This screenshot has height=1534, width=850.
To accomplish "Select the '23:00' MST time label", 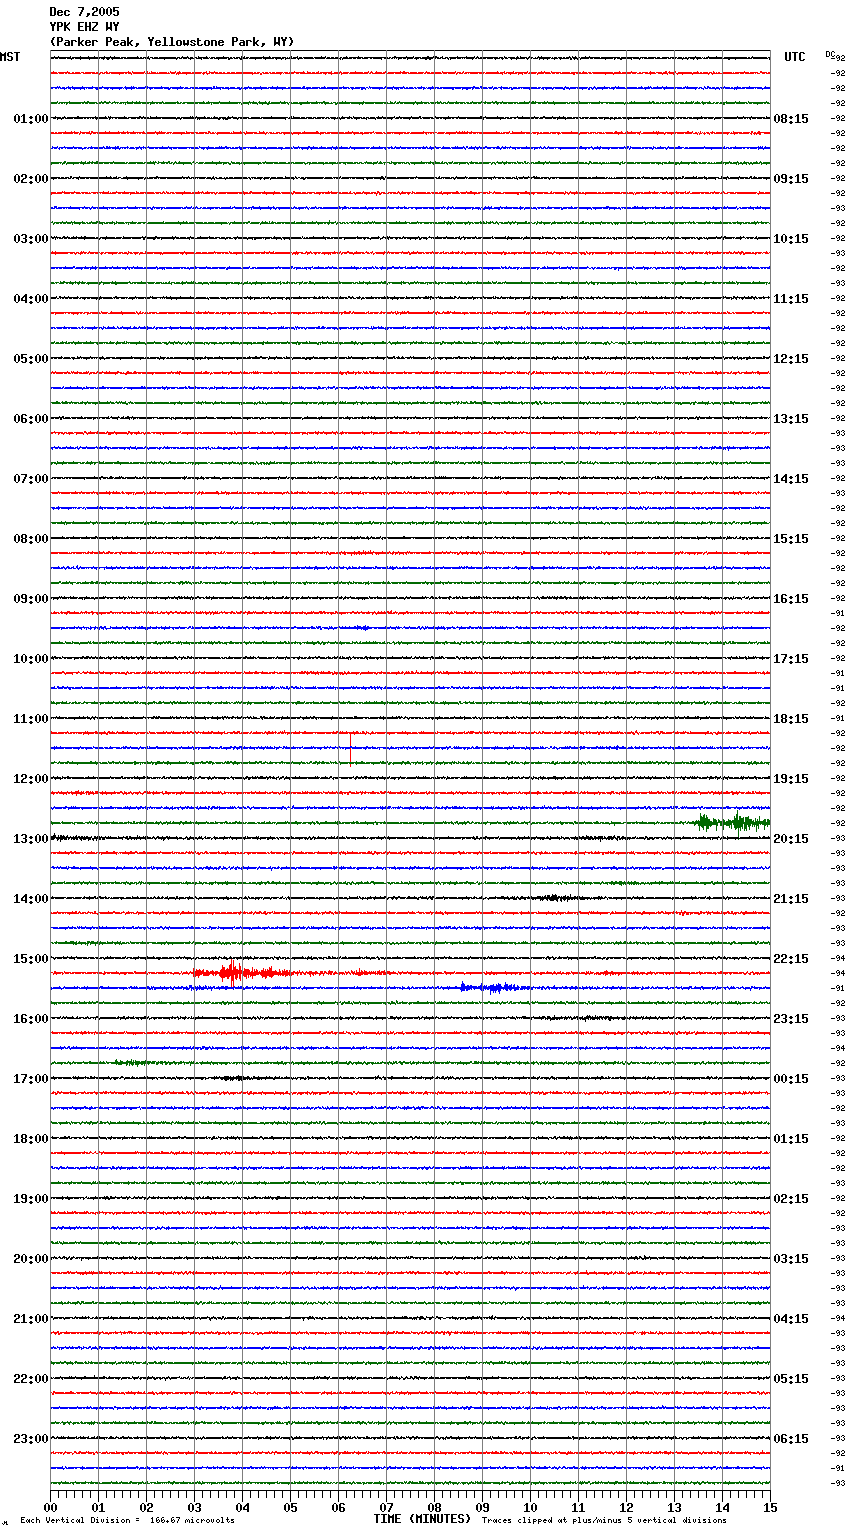I will tap(30, 1439).
